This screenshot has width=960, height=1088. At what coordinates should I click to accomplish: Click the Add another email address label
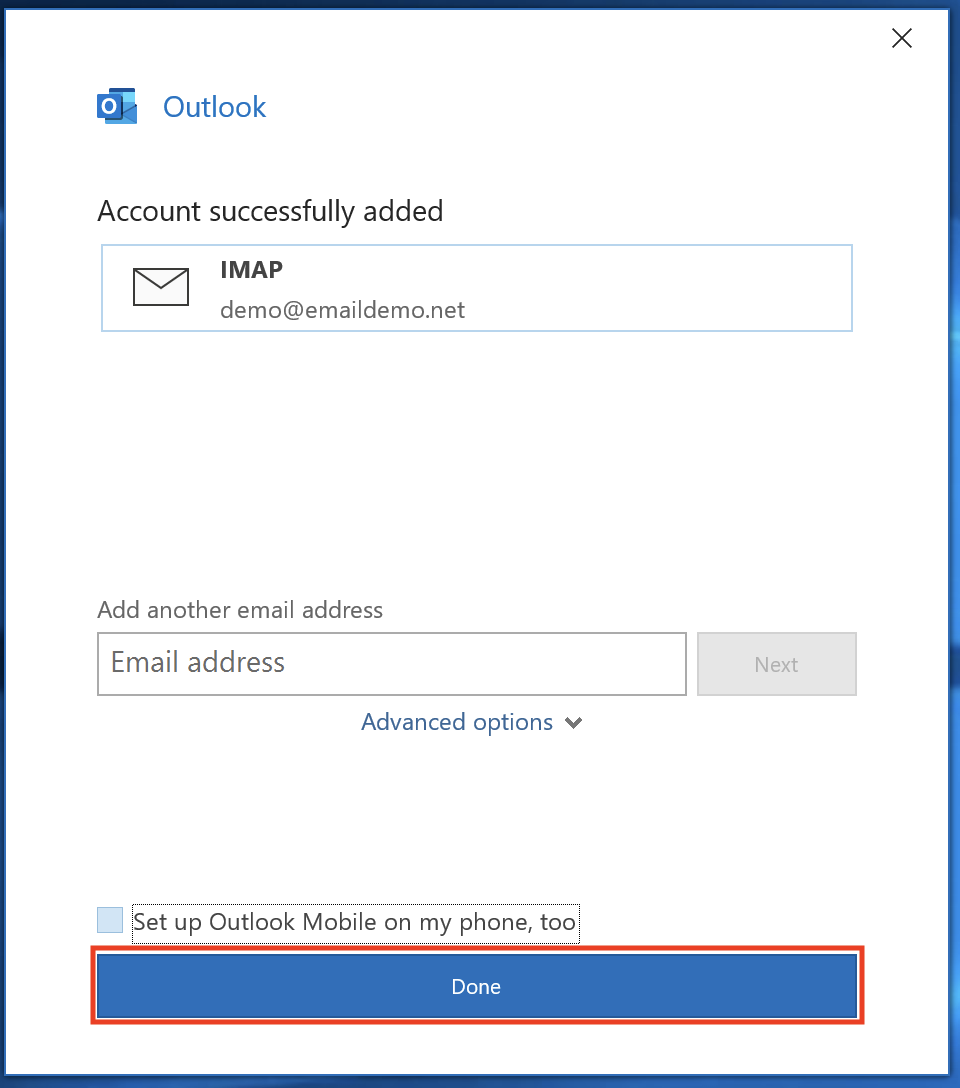(240, 610)
